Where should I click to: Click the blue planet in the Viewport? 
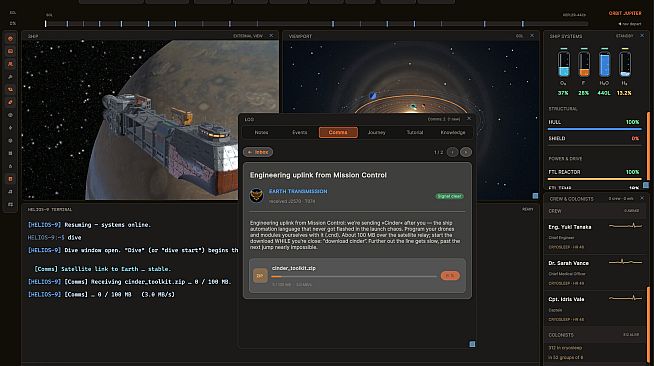coord(373,96)
